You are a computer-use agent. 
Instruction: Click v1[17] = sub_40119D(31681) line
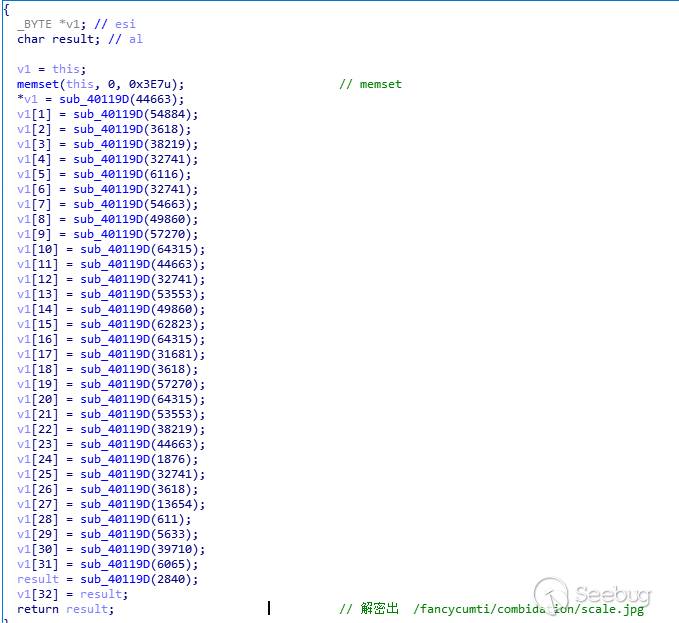pos(111,355)
